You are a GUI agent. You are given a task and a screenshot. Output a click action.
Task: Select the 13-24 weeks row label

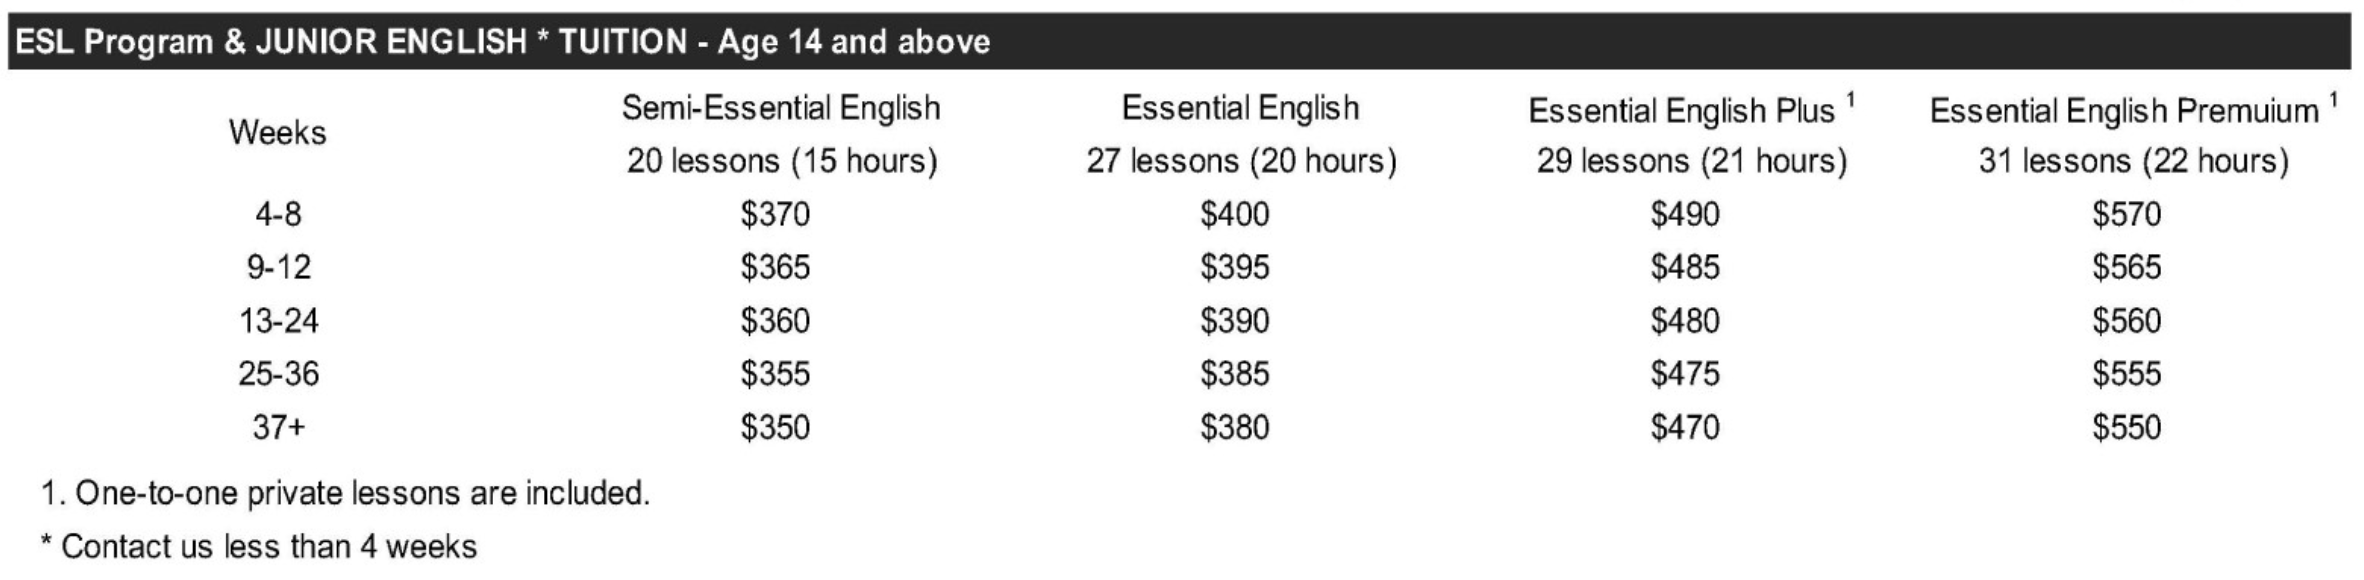[x=278, y=321]
